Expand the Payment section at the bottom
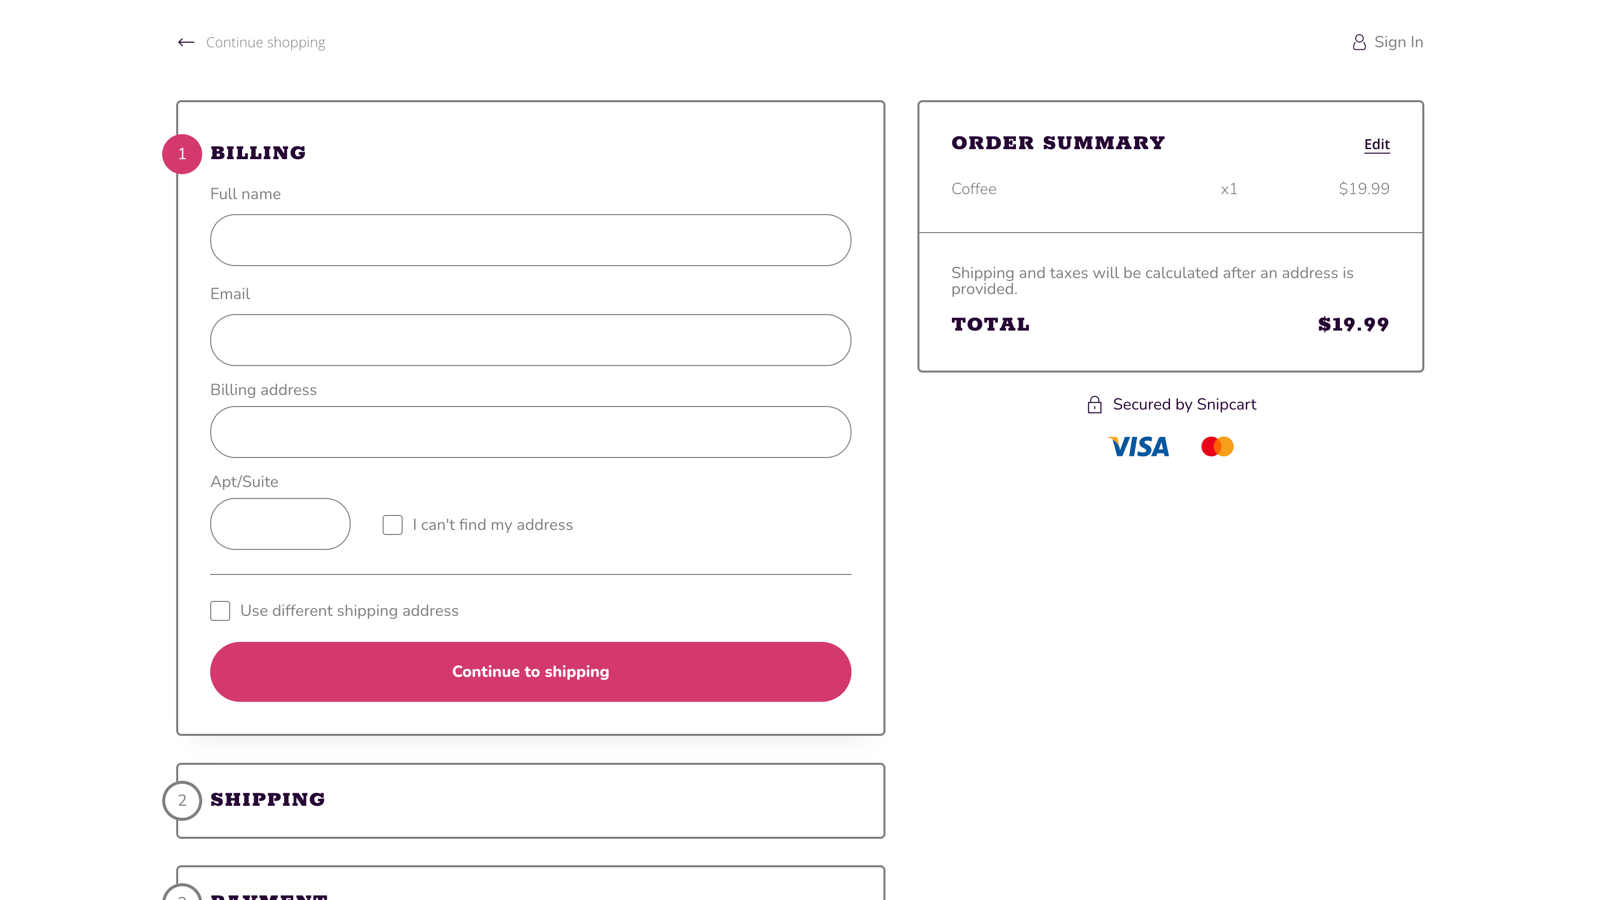1600x900 pixels. (268, 893)
